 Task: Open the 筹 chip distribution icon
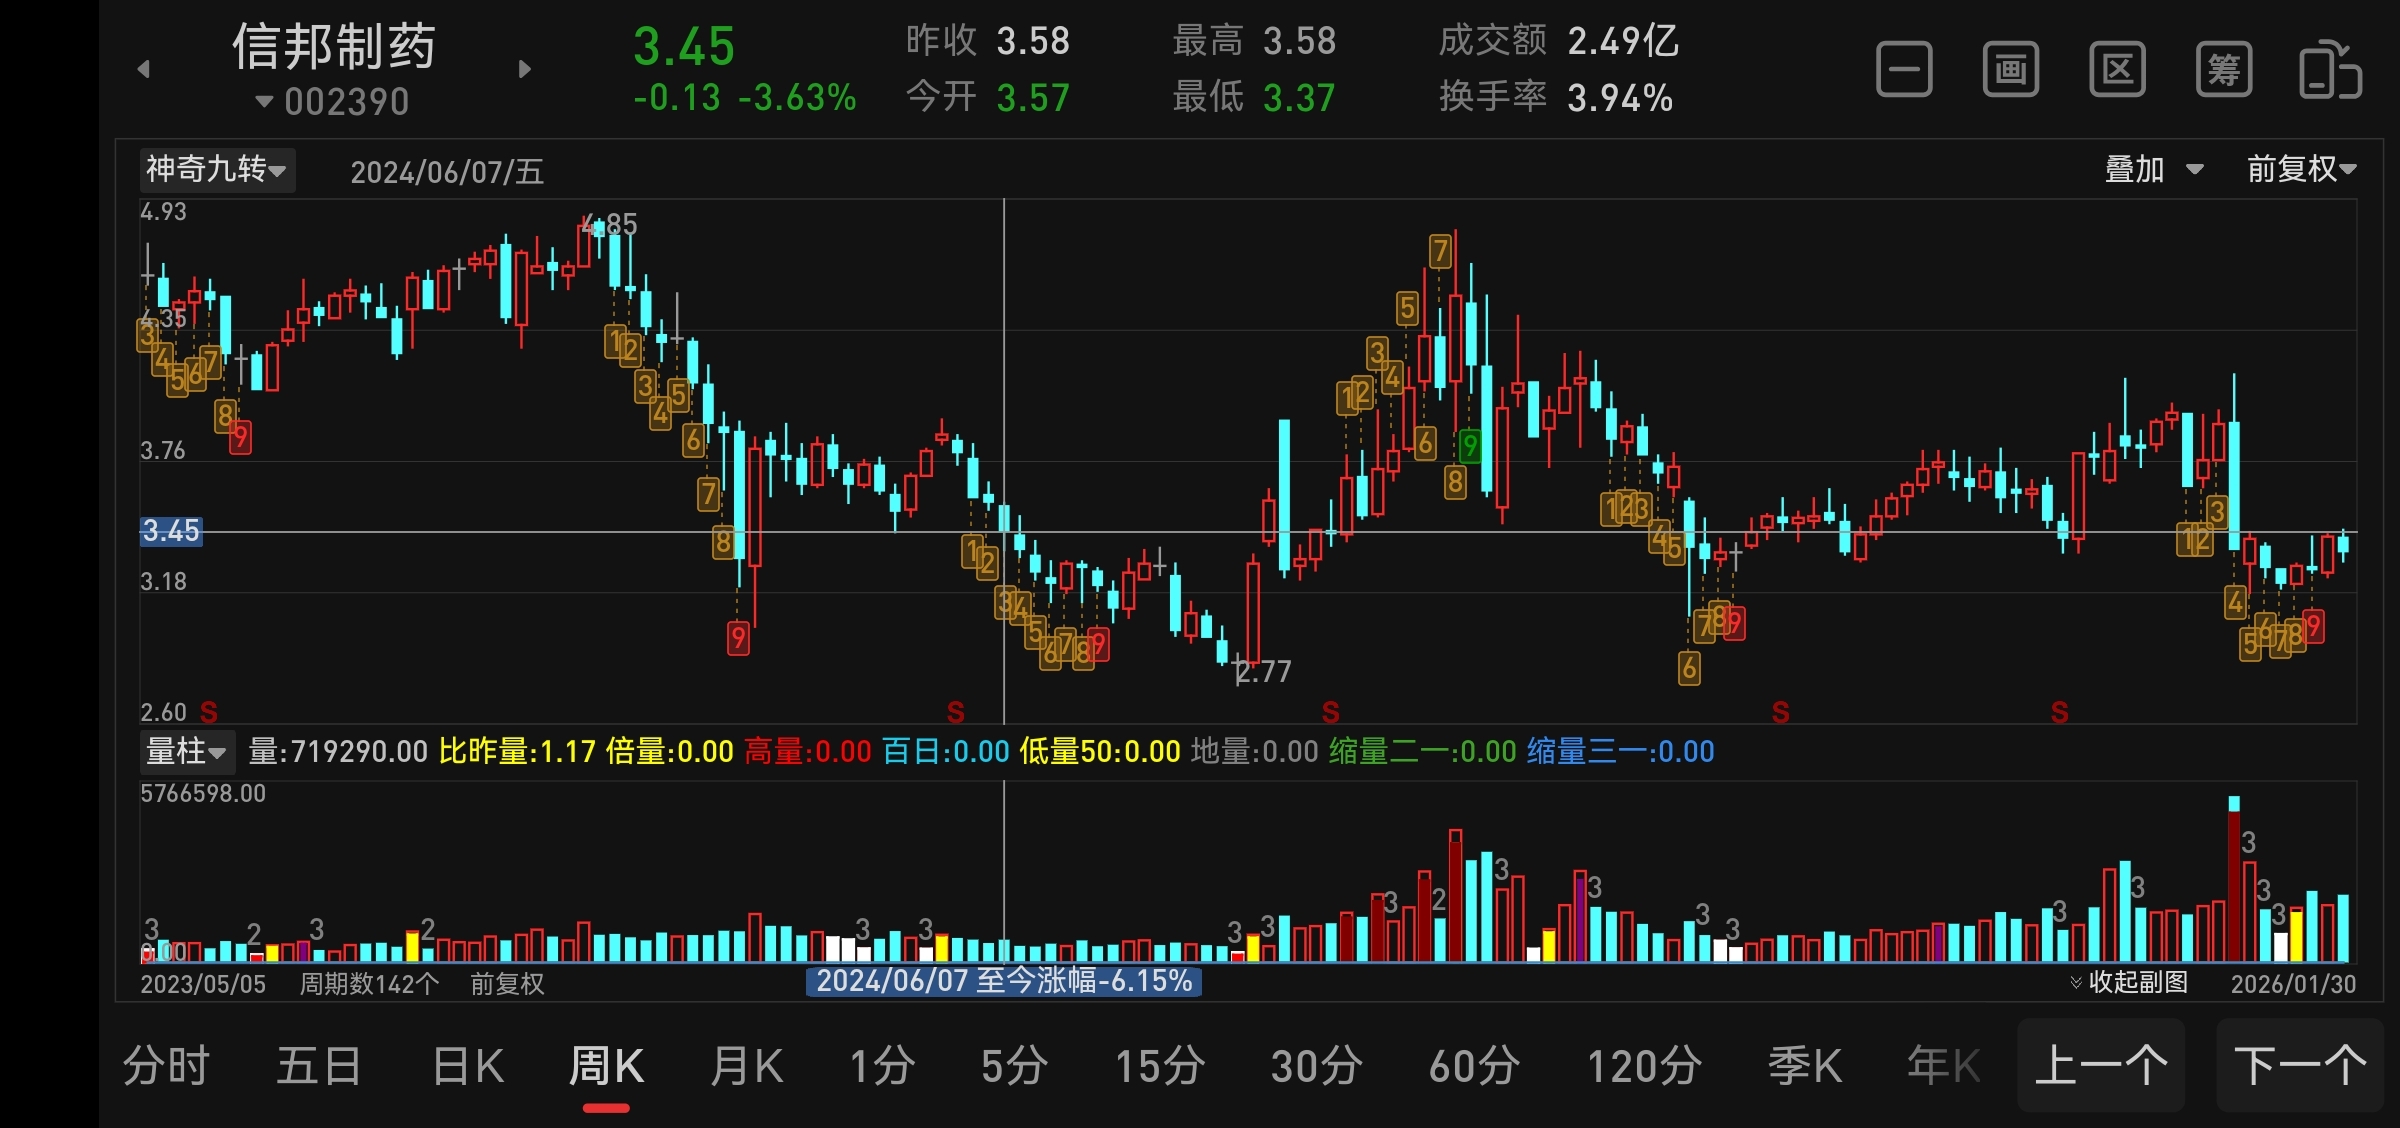[2224, 70]
